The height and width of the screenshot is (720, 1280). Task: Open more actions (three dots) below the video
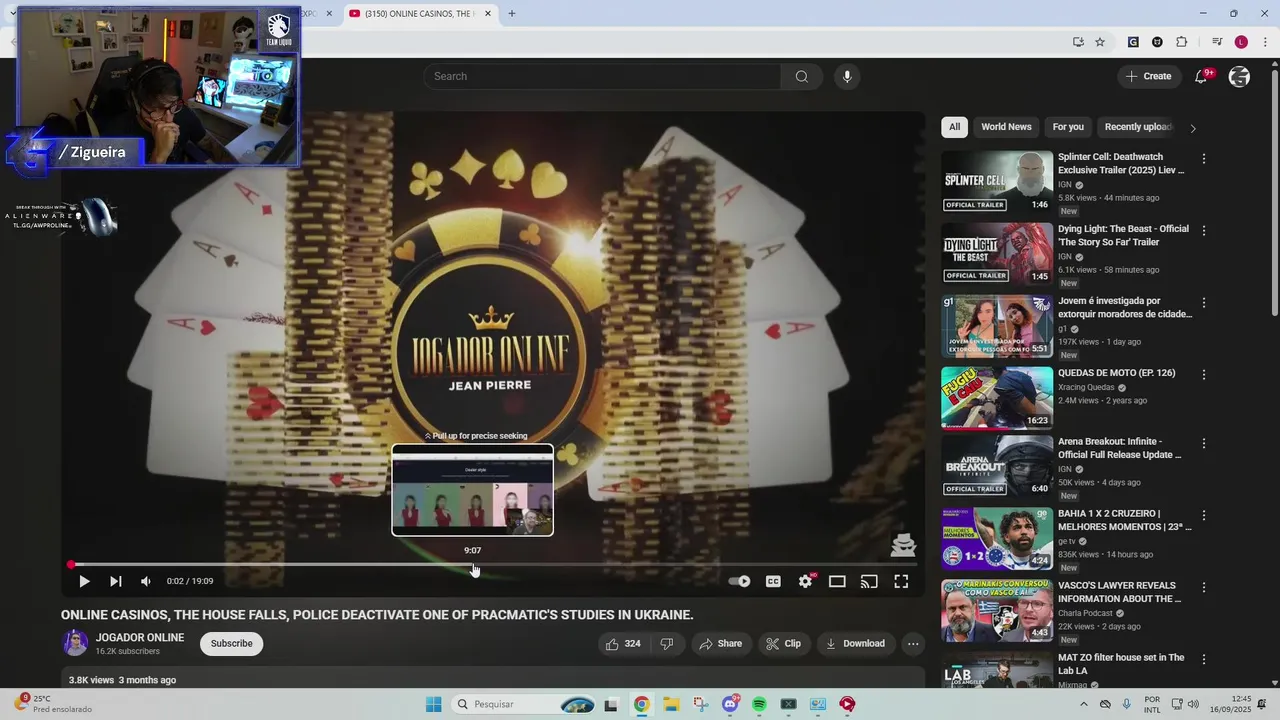pyautogui.click(x=913, y=644)
